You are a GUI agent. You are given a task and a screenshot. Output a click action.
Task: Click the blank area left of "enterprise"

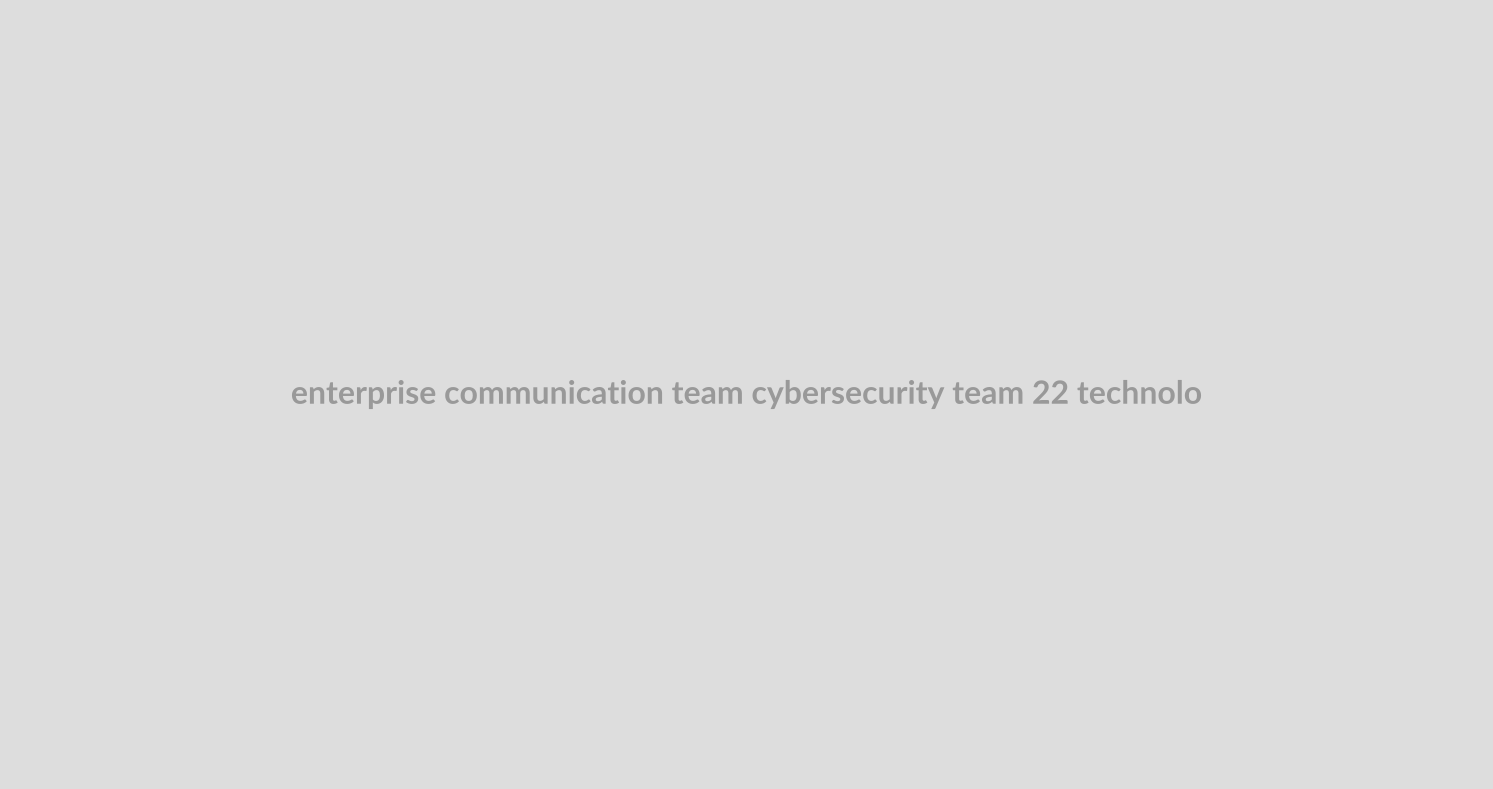pos(140,393)
